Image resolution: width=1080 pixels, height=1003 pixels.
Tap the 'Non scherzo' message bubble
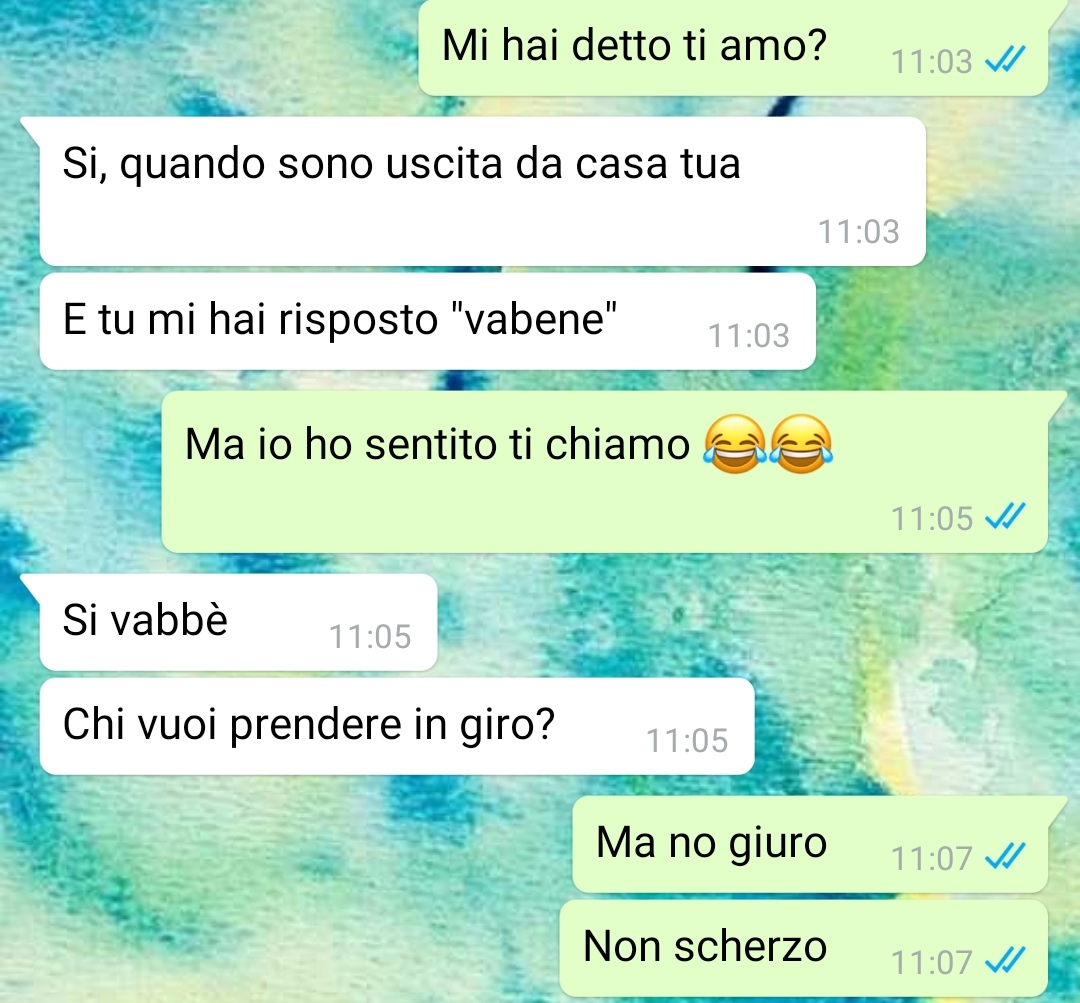[804, 948]
